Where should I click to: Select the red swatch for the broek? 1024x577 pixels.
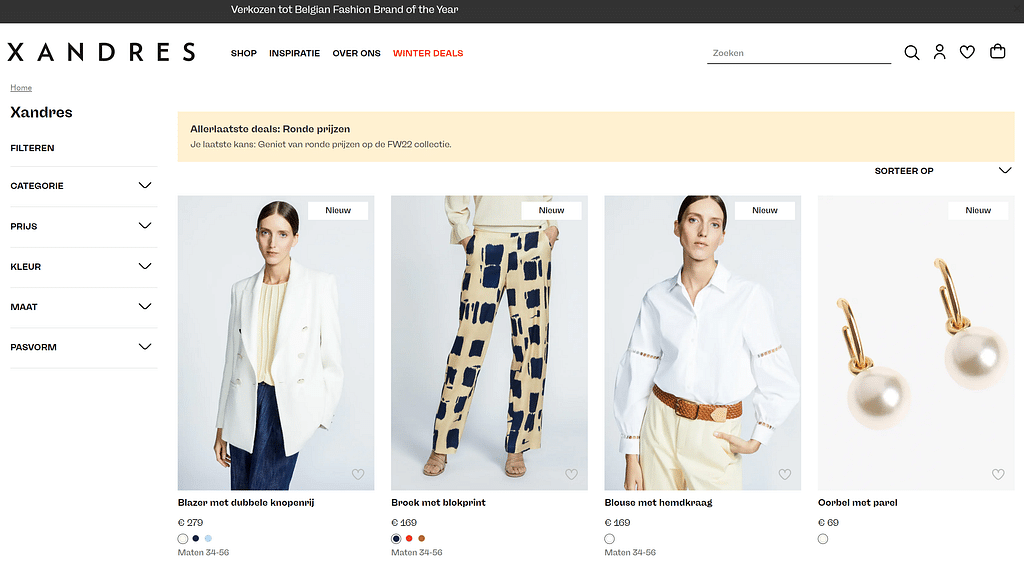[x=409, y=539]
